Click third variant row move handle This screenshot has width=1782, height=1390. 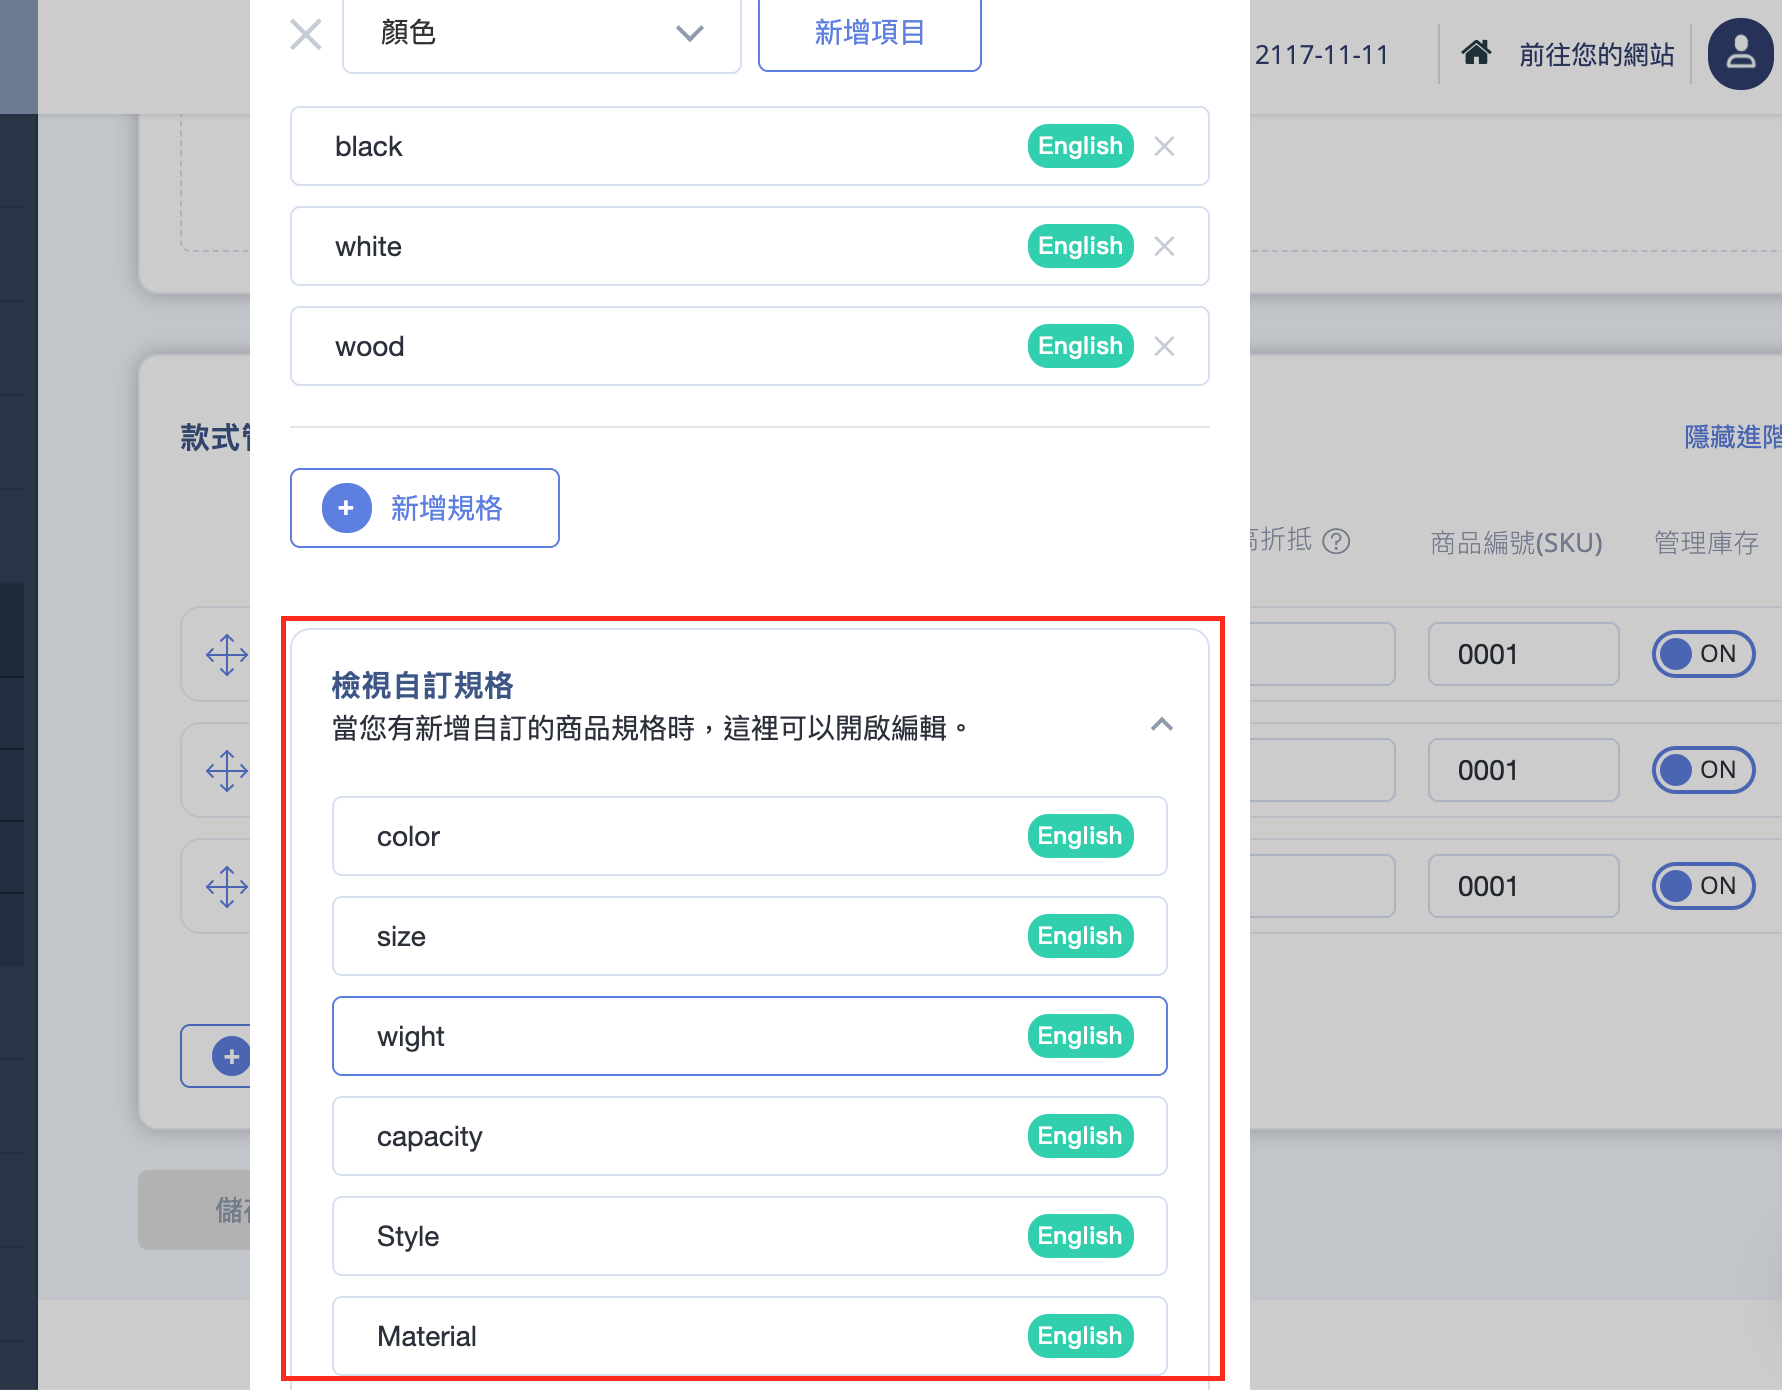(x=227, y=887)
